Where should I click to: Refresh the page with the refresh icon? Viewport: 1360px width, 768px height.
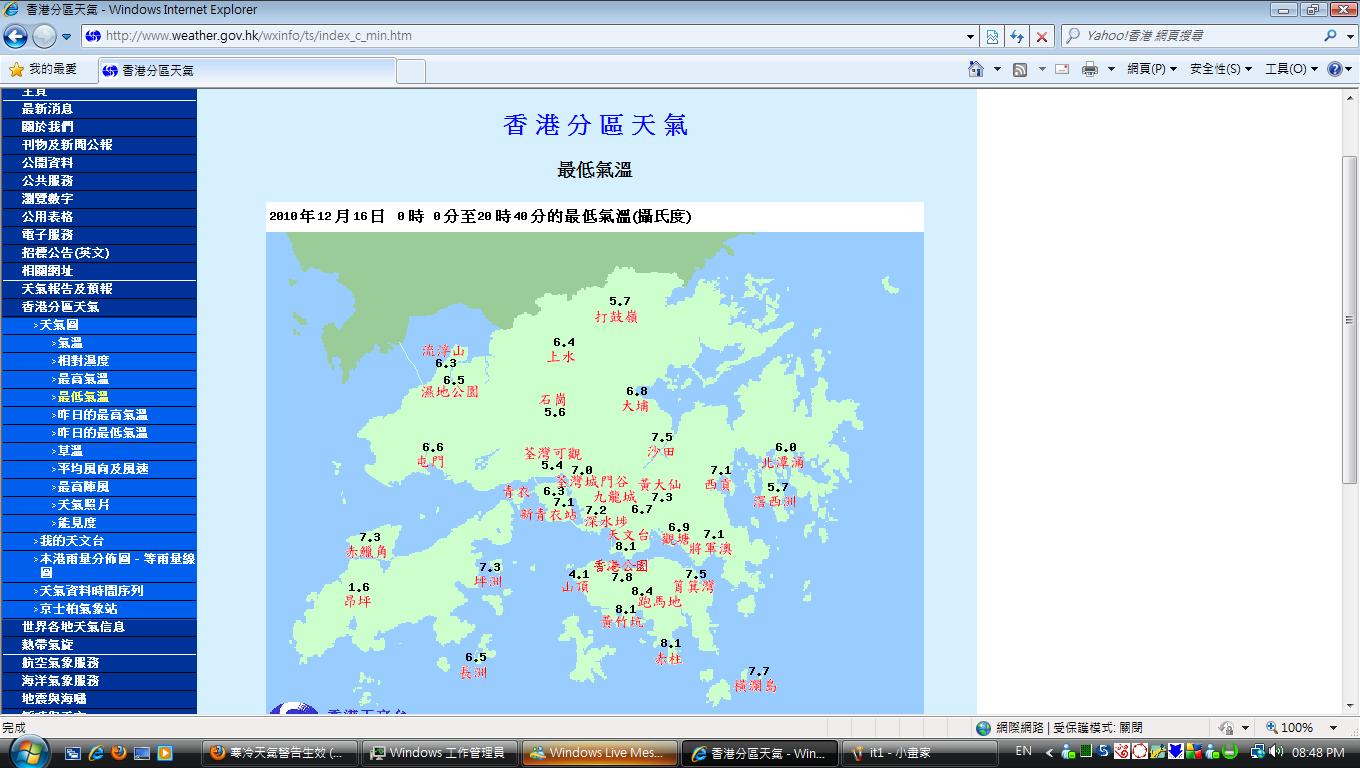click(x=1017, y=36)
